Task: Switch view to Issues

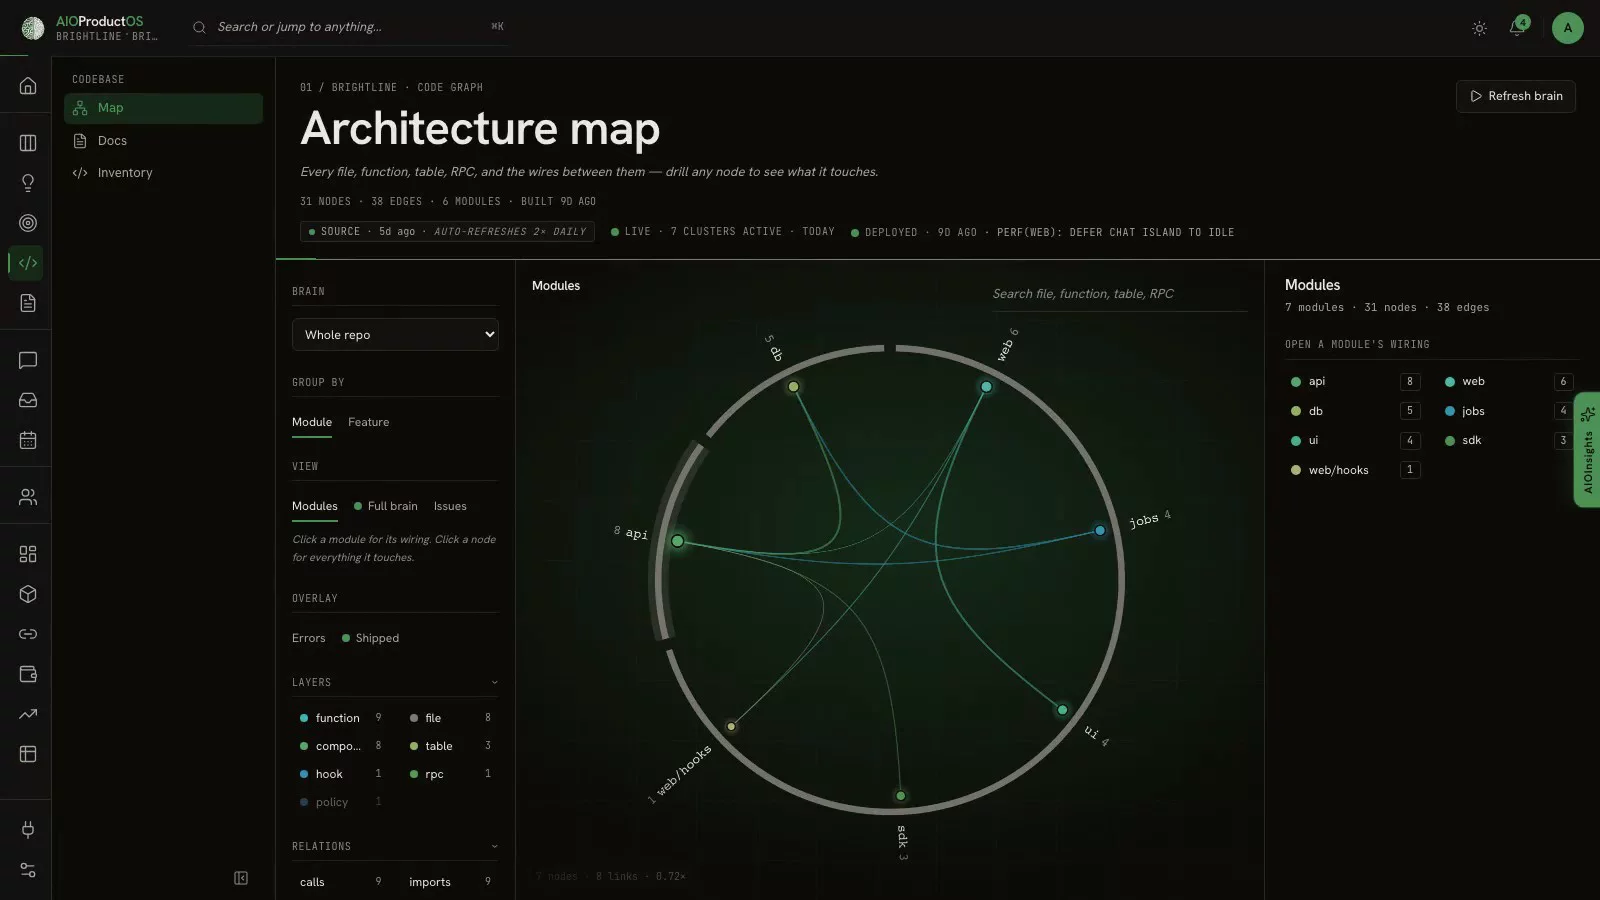Action: pyautogui.click(x=450, y=506)
